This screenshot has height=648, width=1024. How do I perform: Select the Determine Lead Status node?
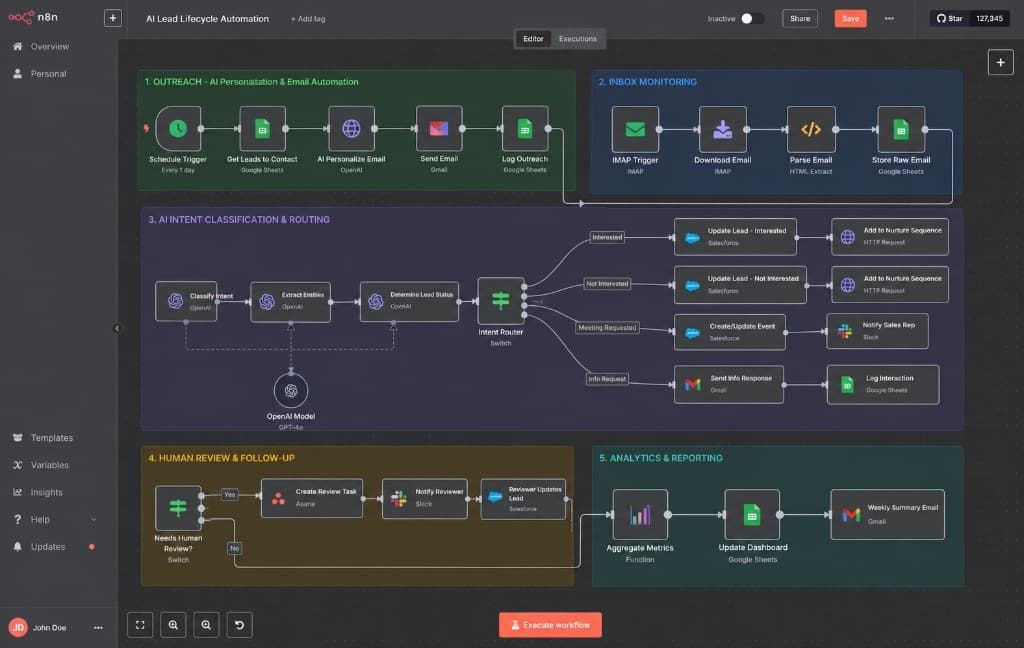[x=409, y=301]
